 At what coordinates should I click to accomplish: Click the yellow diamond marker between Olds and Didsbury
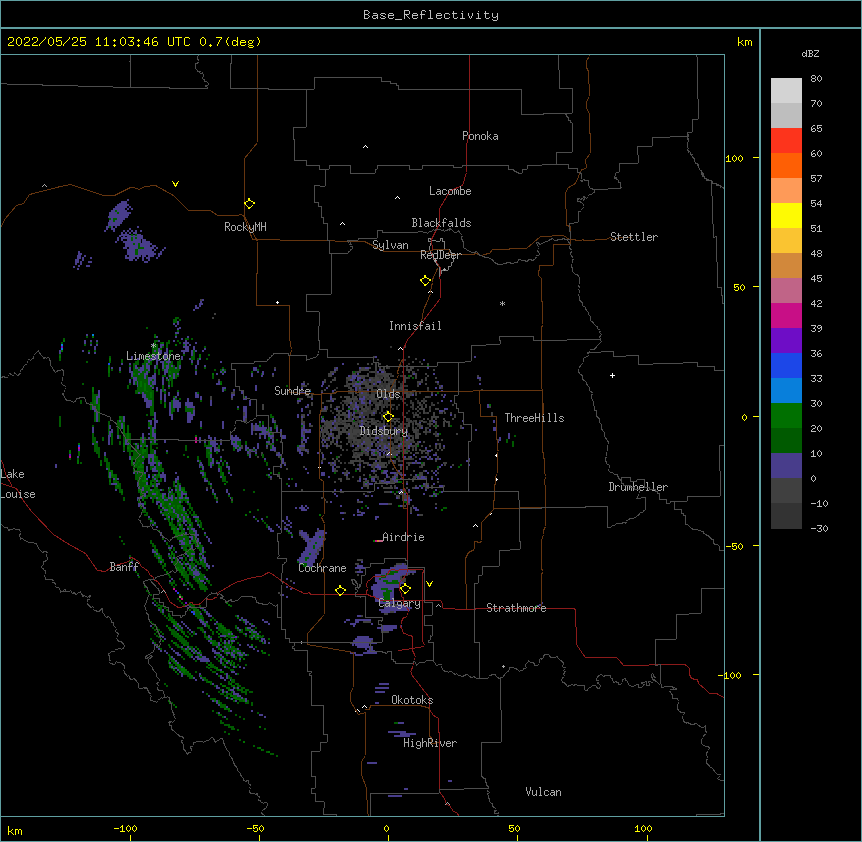pyautogui.click(x=388, y=416)
